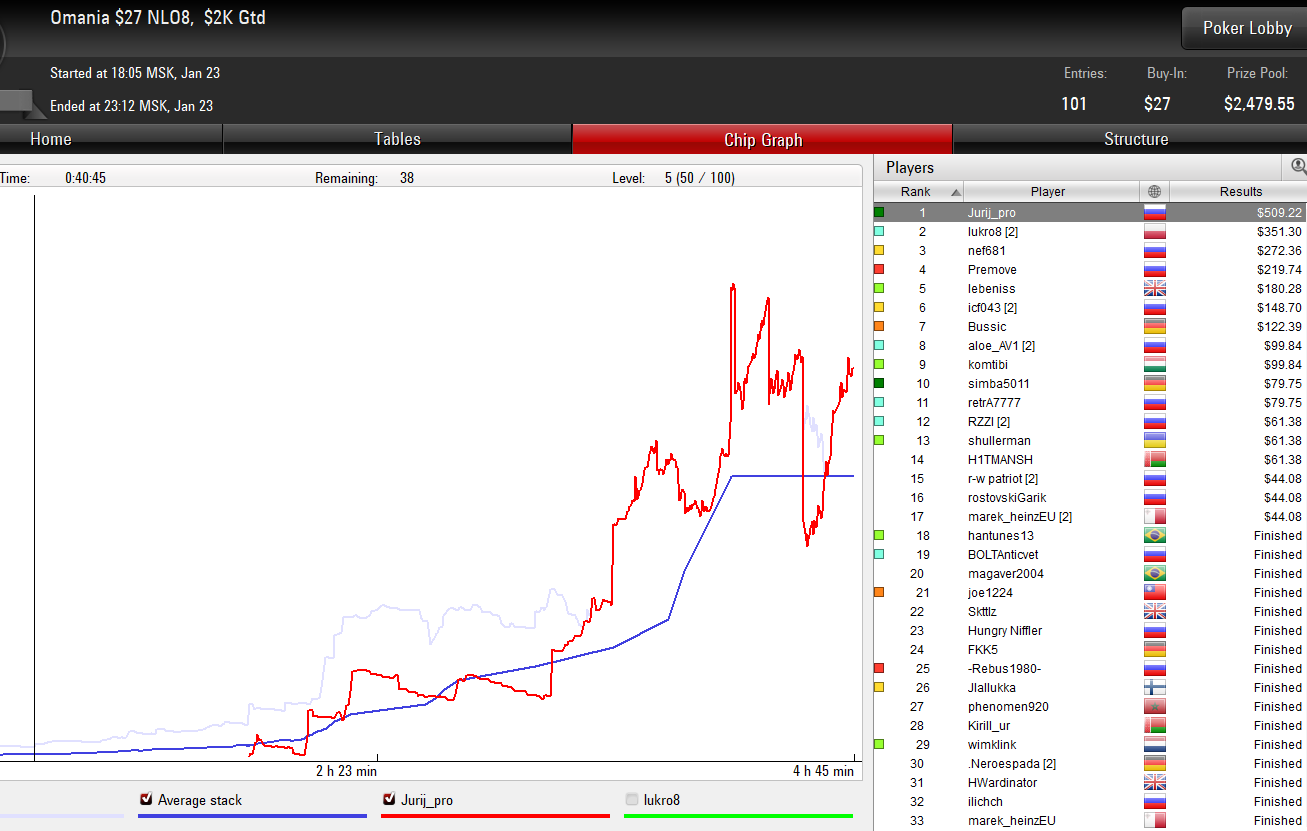The height and width of the screenshot is (831, 1307).
Task: Sort by the globe country column
Action: (x=1154, y=191)
